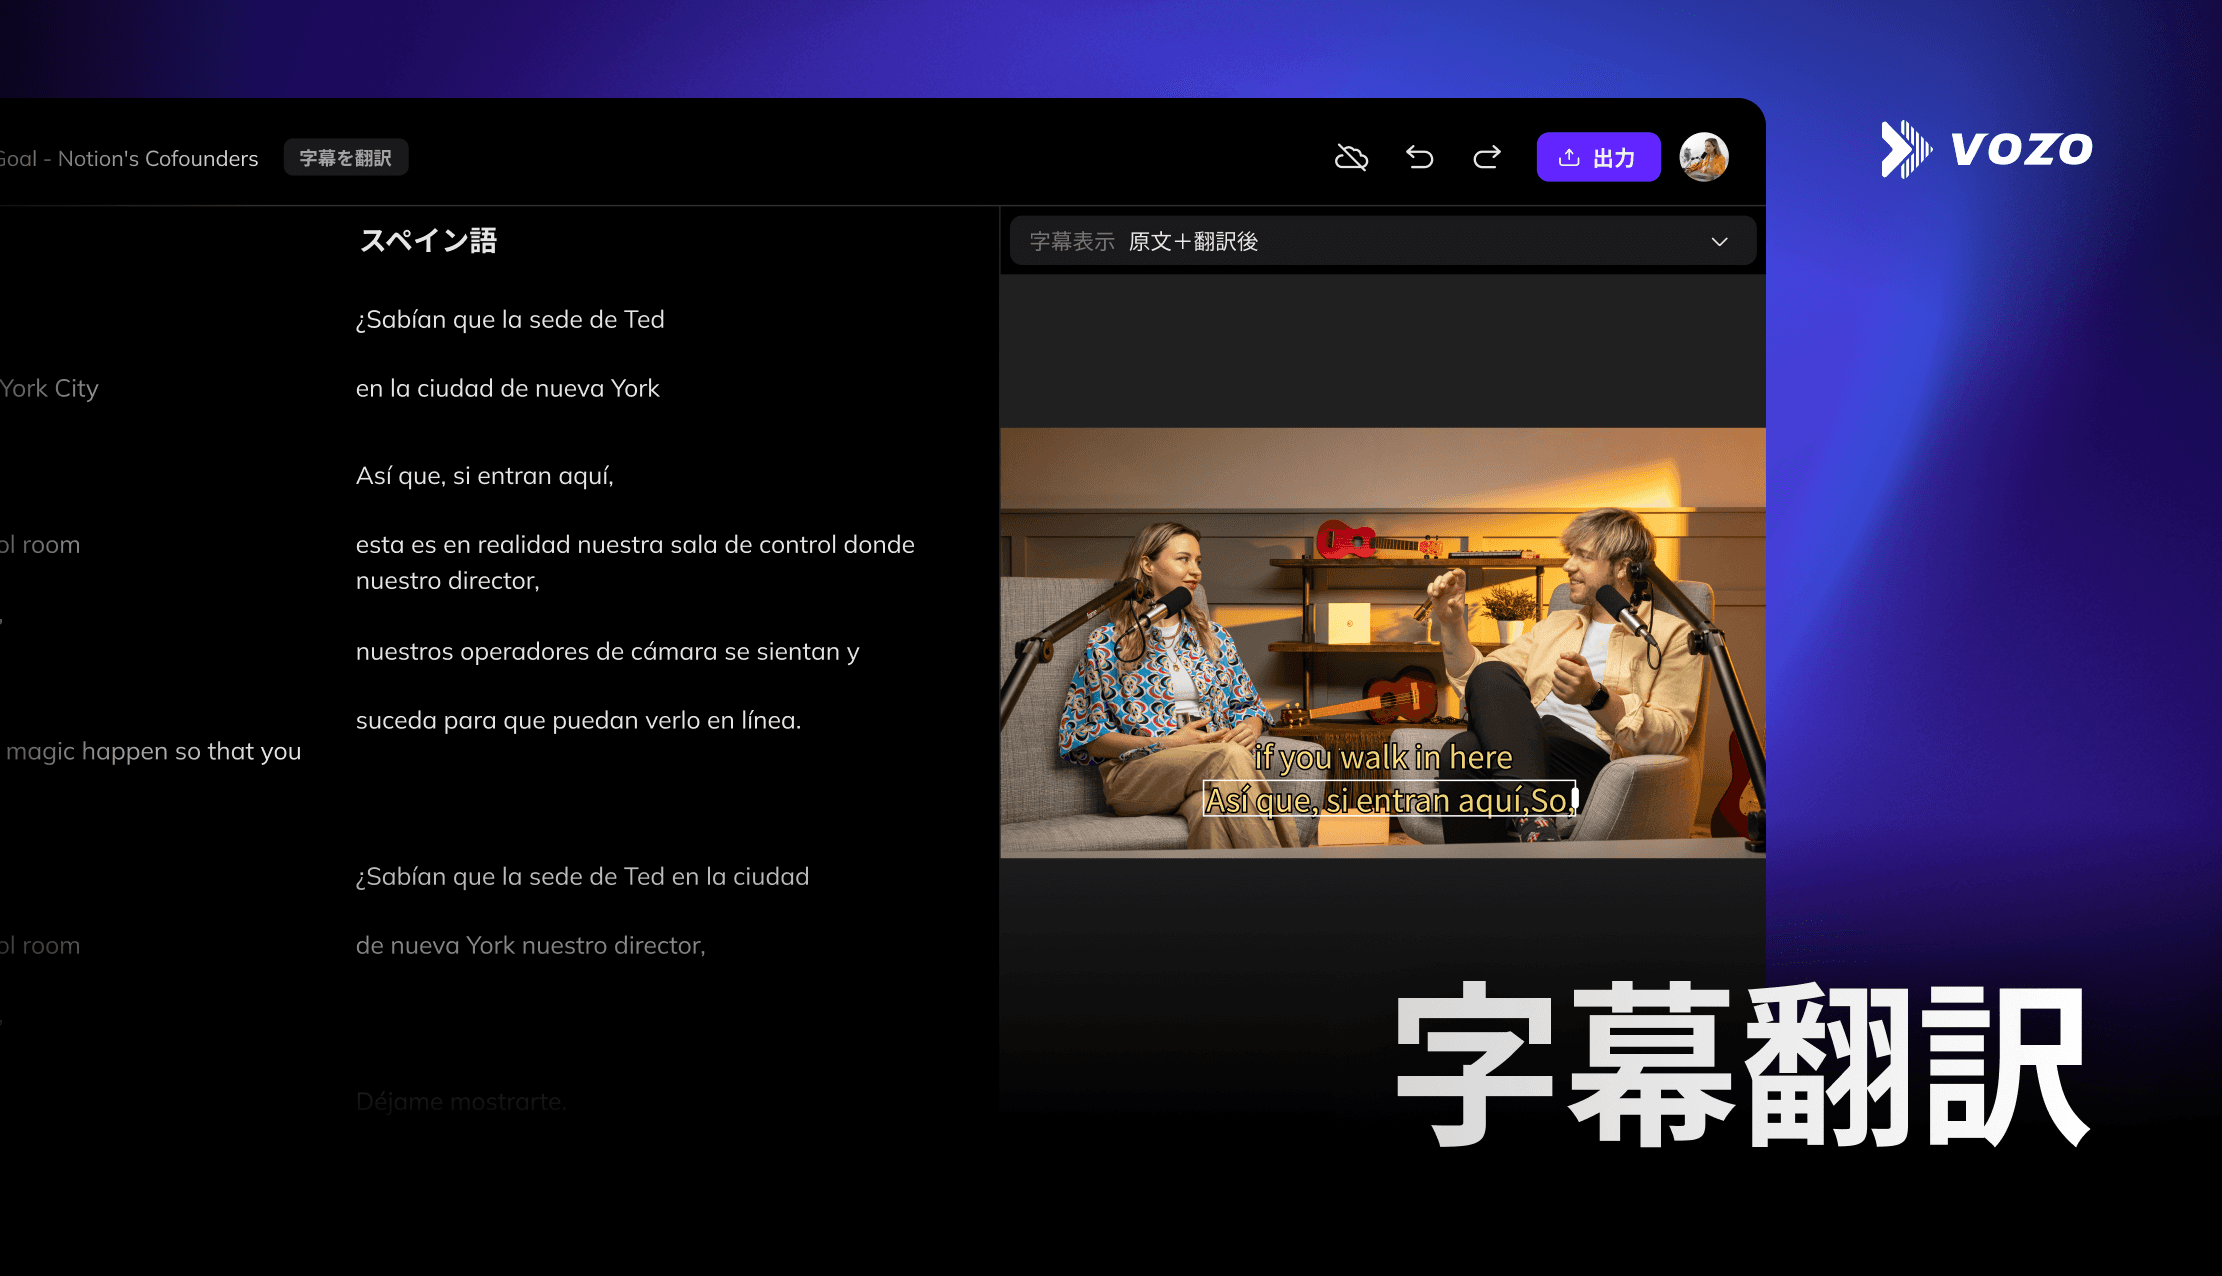Click the 出力 export button
This screenshot has height=1276, width=2222.
[x=1598, y=157]
